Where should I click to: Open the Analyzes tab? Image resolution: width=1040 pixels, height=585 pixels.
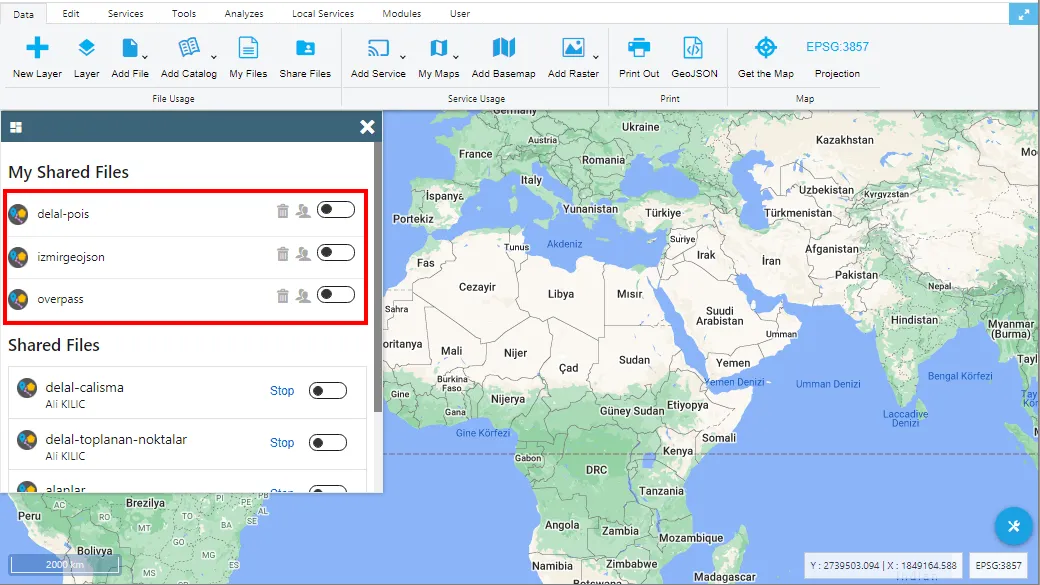click(244, 13)
